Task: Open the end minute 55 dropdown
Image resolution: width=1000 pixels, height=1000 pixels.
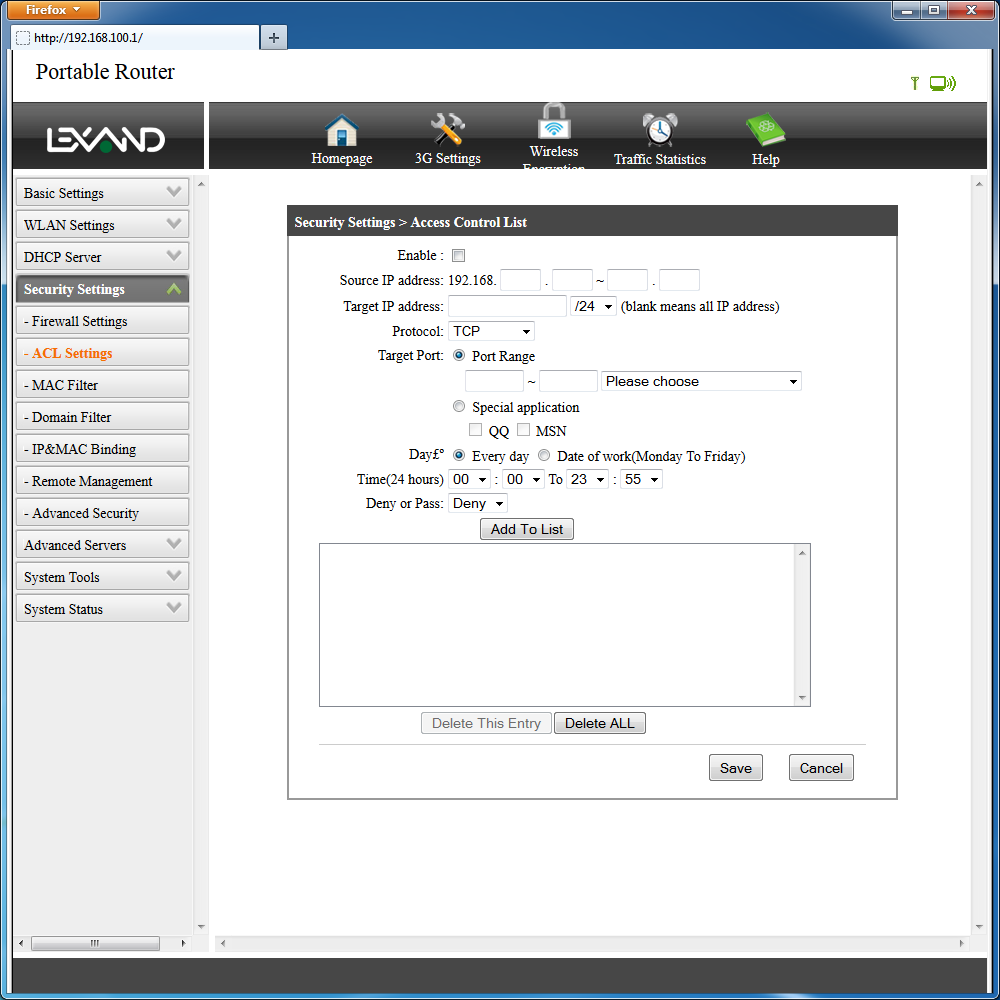Action: coord(642,479)
